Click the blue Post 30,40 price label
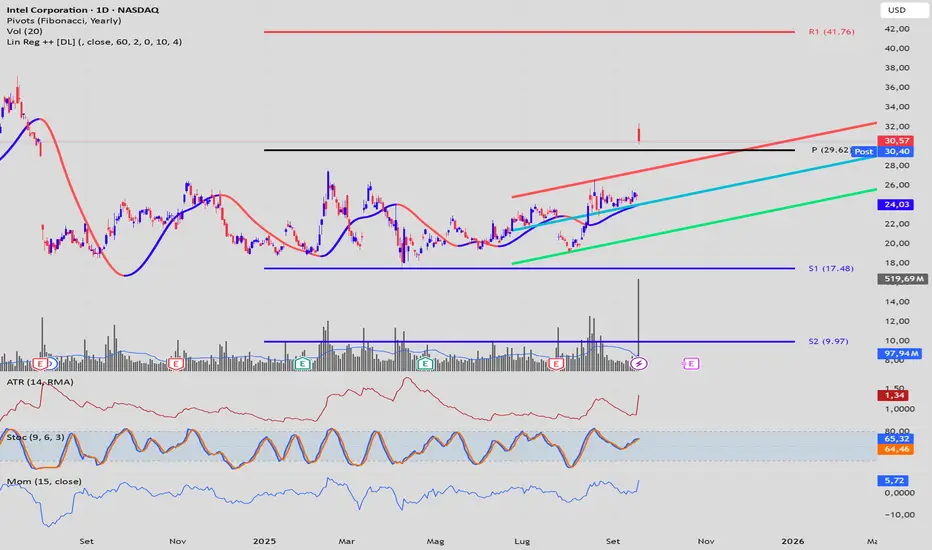The width and height of the screenshot is (932, 550). (882, 152)
